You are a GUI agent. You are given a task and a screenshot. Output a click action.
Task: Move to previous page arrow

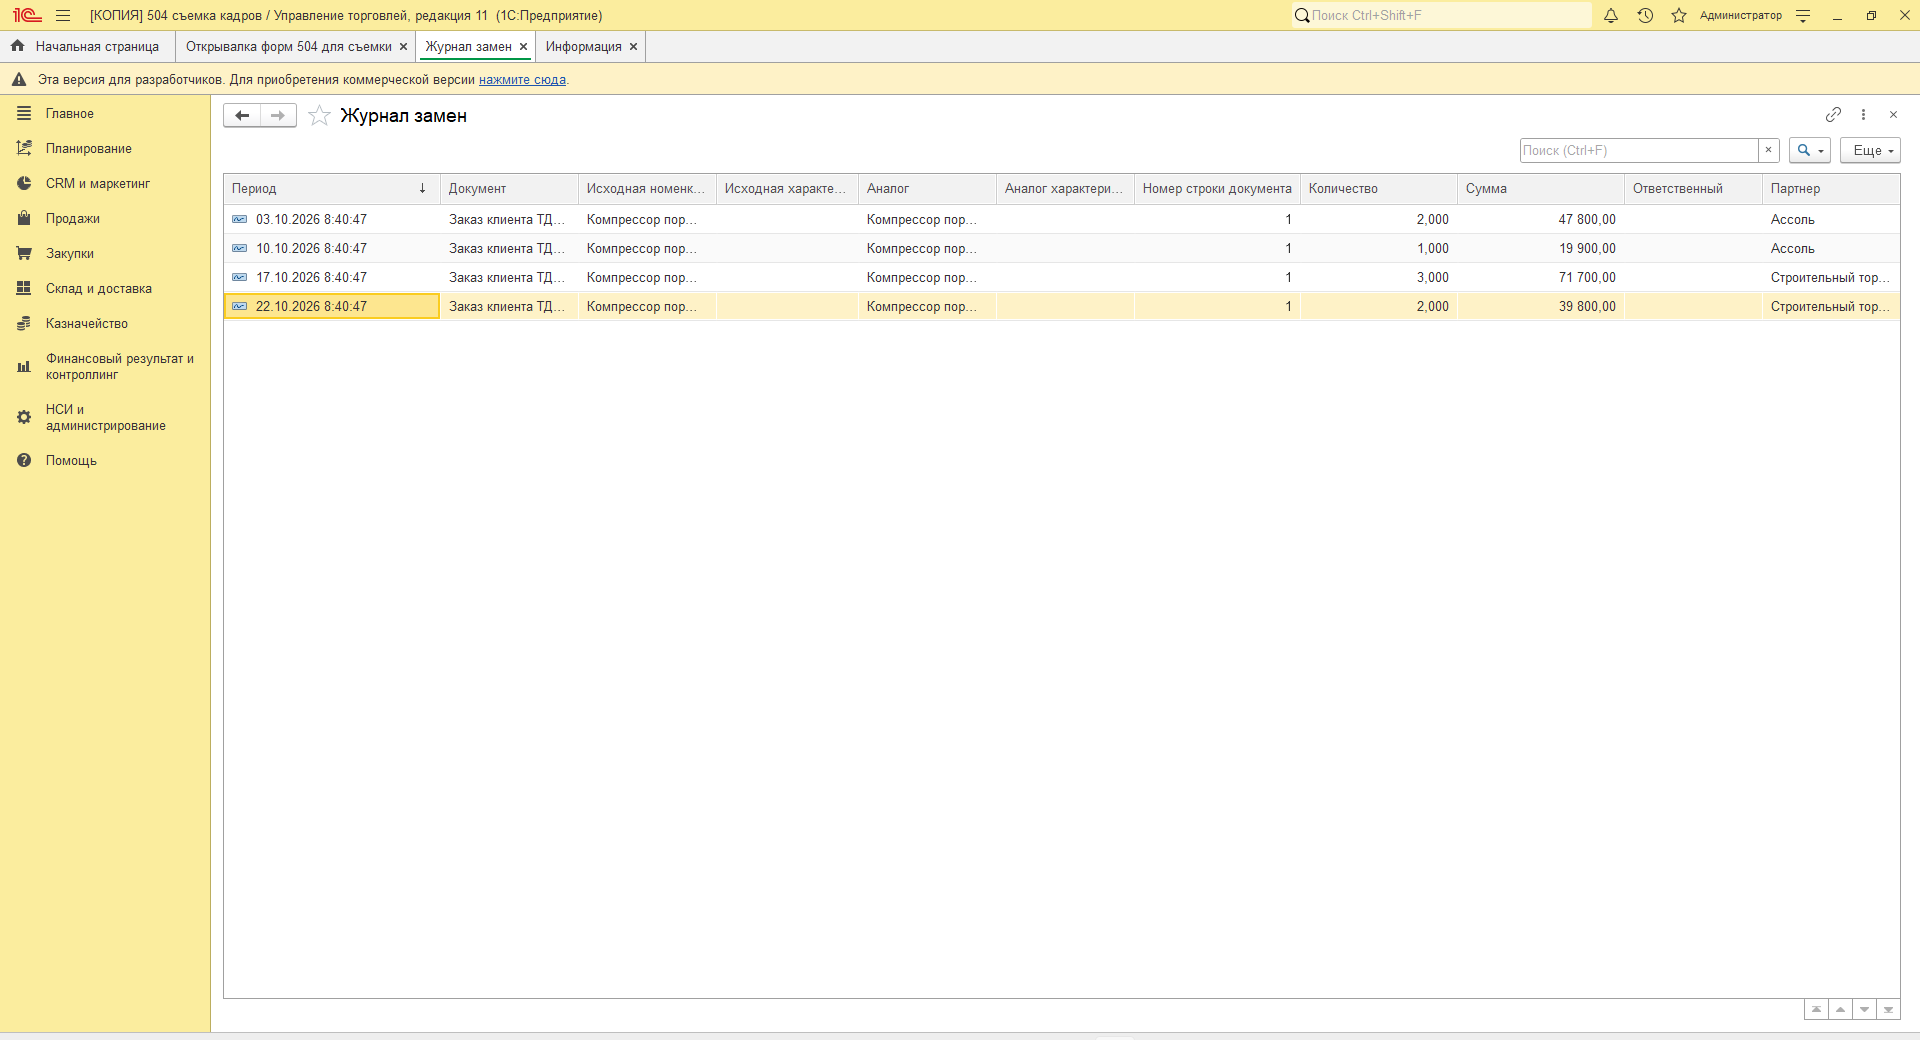click(1840, 1009)
